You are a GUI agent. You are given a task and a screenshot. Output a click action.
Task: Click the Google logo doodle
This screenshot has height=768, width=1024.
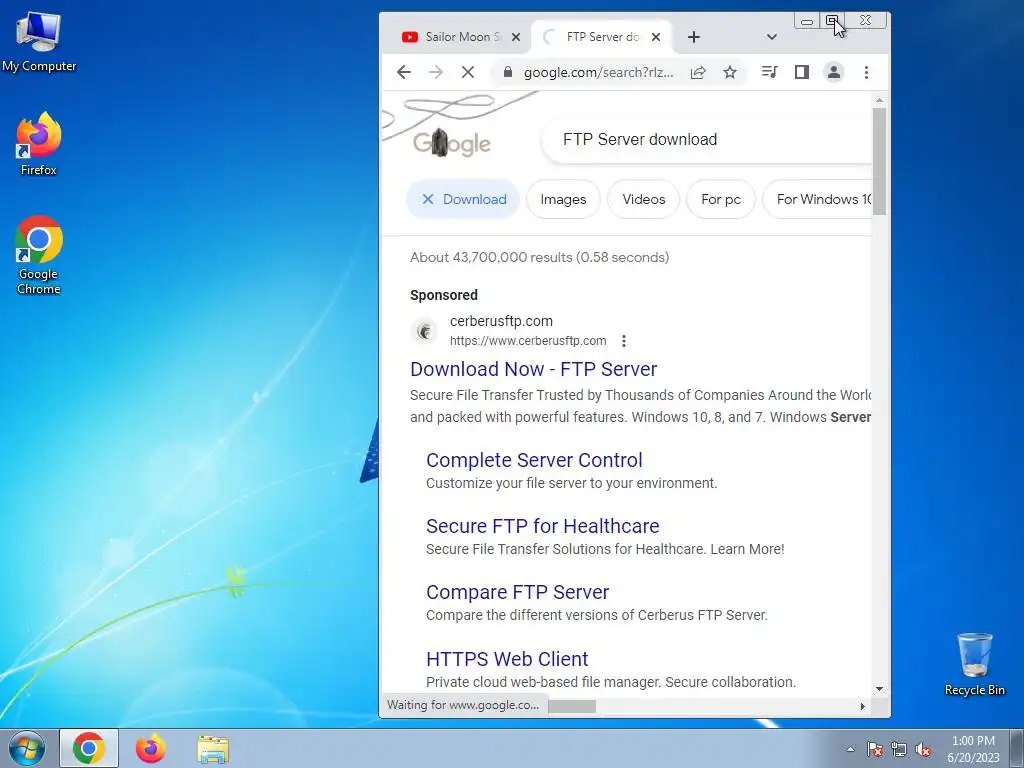point(452,143)
